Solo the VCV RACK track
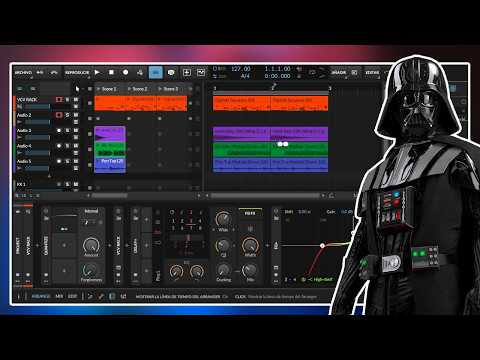This screenshot has height=360, width=480. (68, 99)
